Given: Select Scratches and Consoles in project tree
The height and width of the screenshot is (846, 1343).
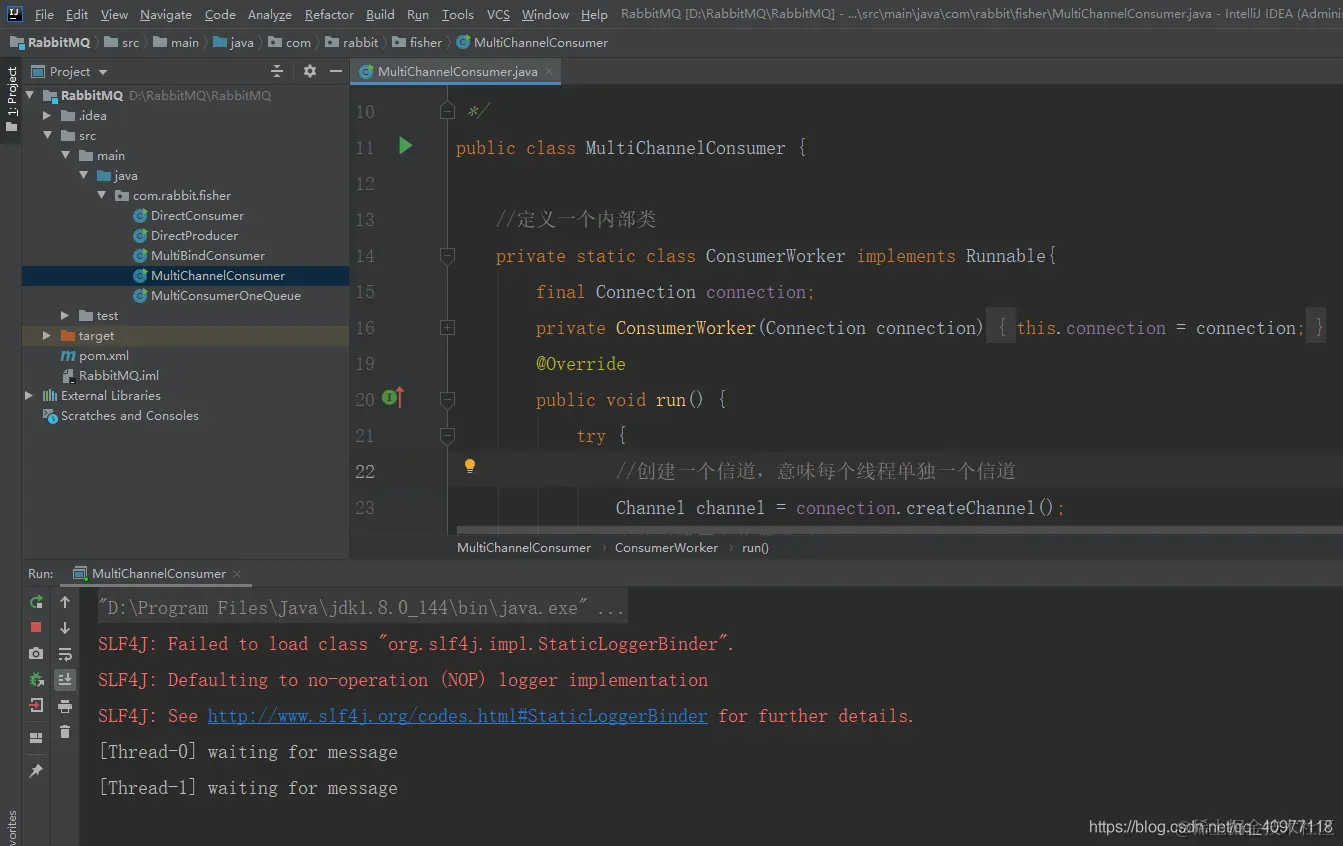Looking at the screenshot, I should point(129,416).
